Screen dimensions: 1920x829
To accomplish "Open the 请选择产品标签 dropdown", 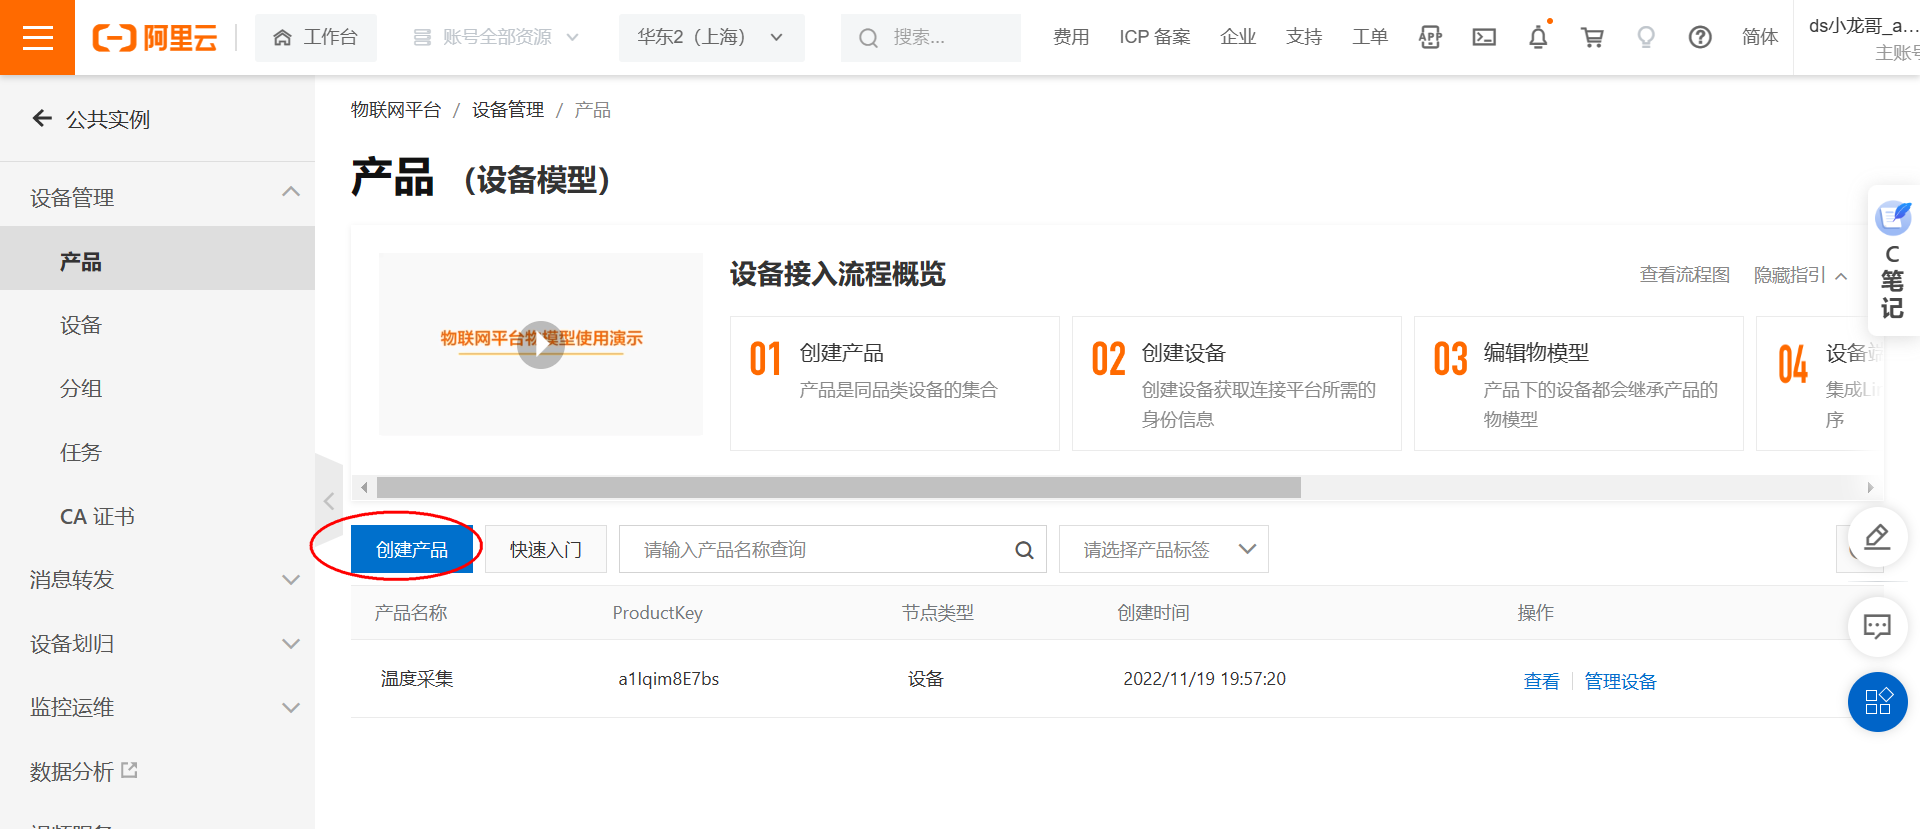I will pos(1164,549).
